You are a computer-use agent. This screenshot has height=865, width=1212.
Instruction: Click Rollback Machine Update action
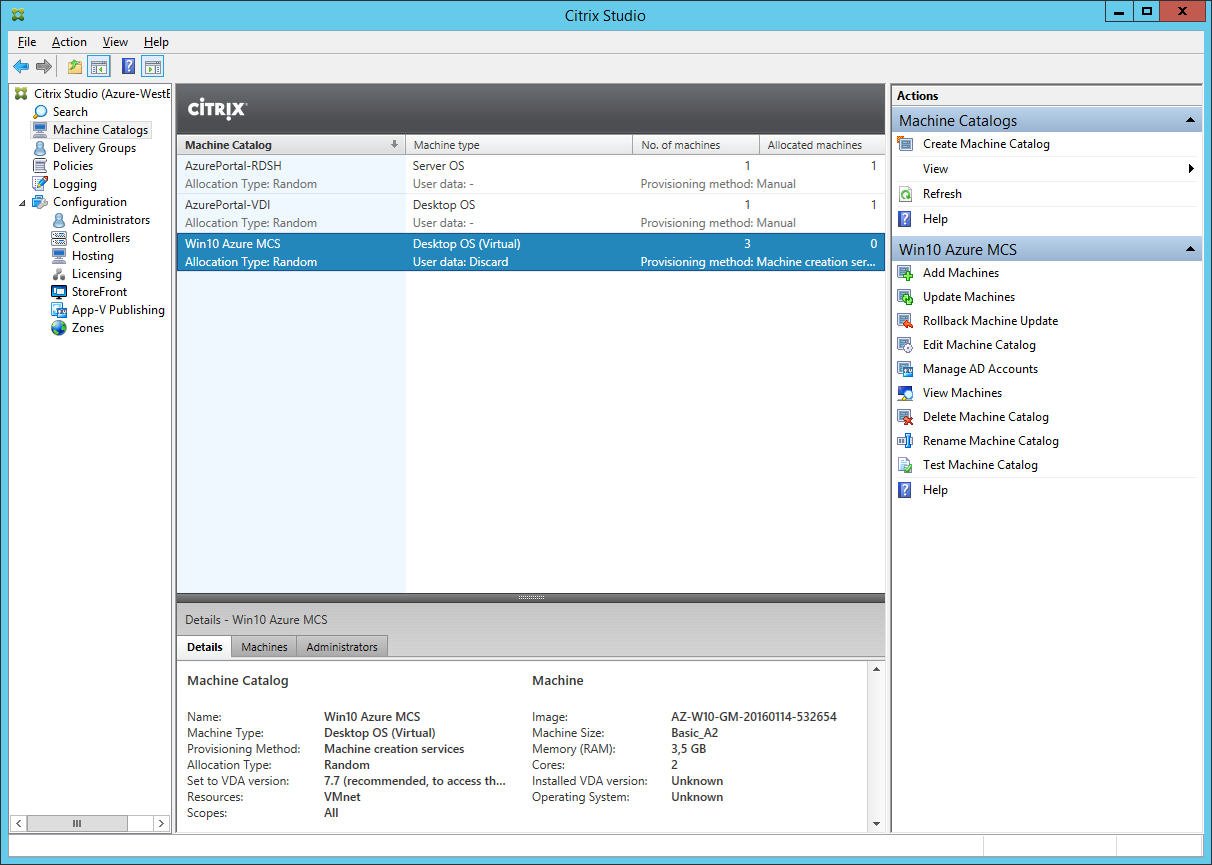pos(990,321)
